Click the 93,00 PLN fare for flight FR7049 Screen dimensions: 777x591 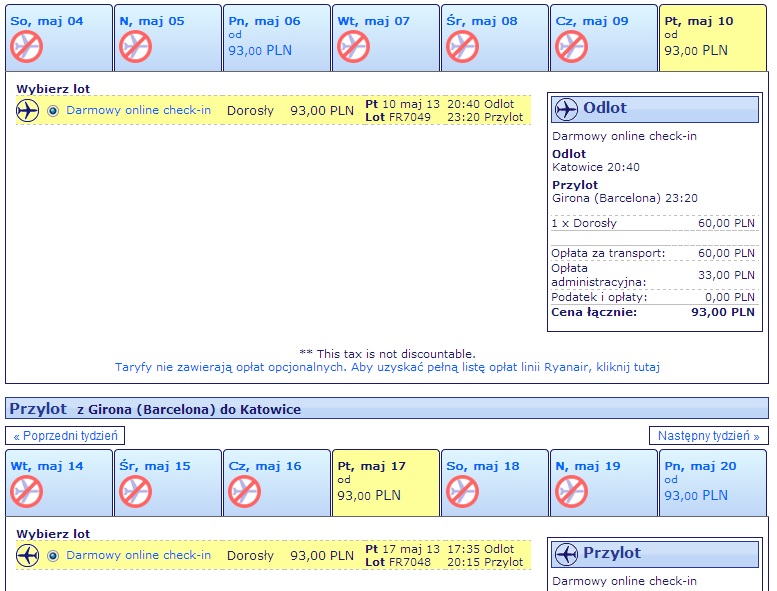point(322,110)
